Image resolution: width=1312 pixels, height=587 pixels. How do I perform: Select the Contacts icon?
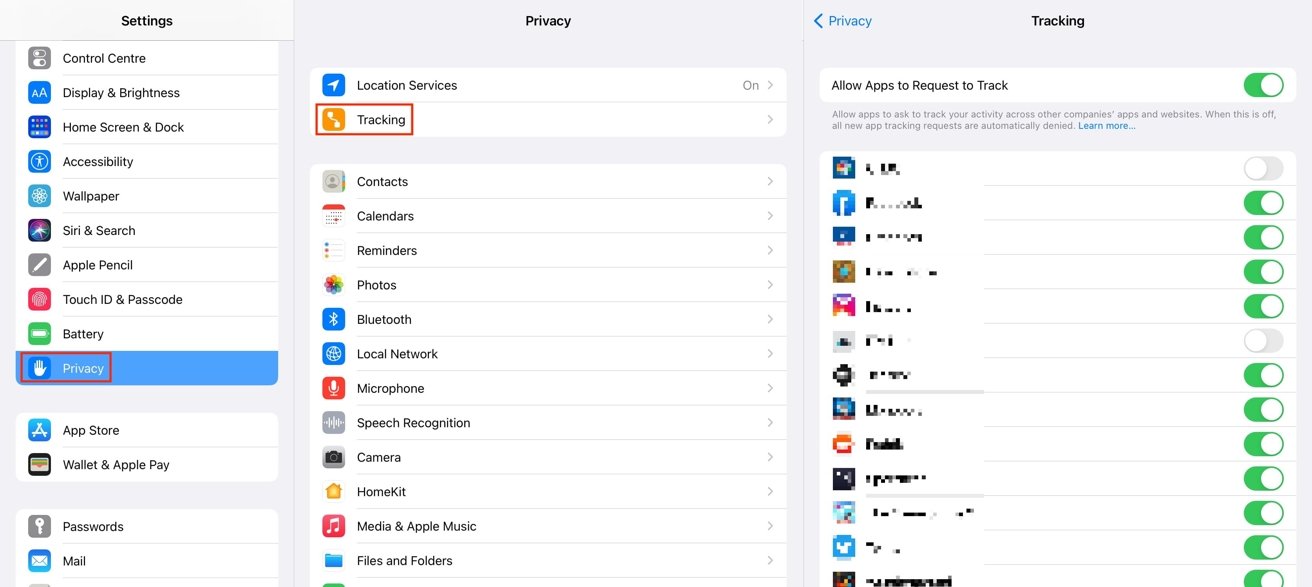pyautogui.click(x=334, y=182)
